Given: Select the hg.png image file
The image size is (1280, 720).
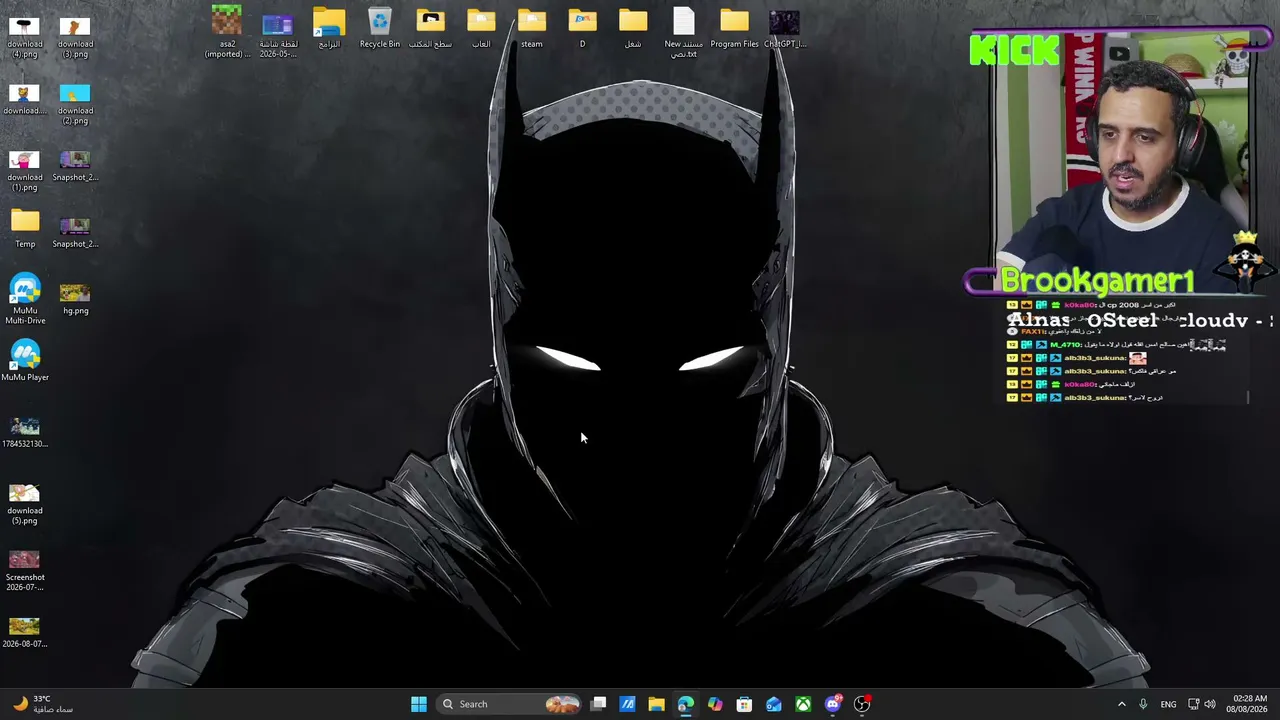Looking at the screenshot, I should (75, 299).
